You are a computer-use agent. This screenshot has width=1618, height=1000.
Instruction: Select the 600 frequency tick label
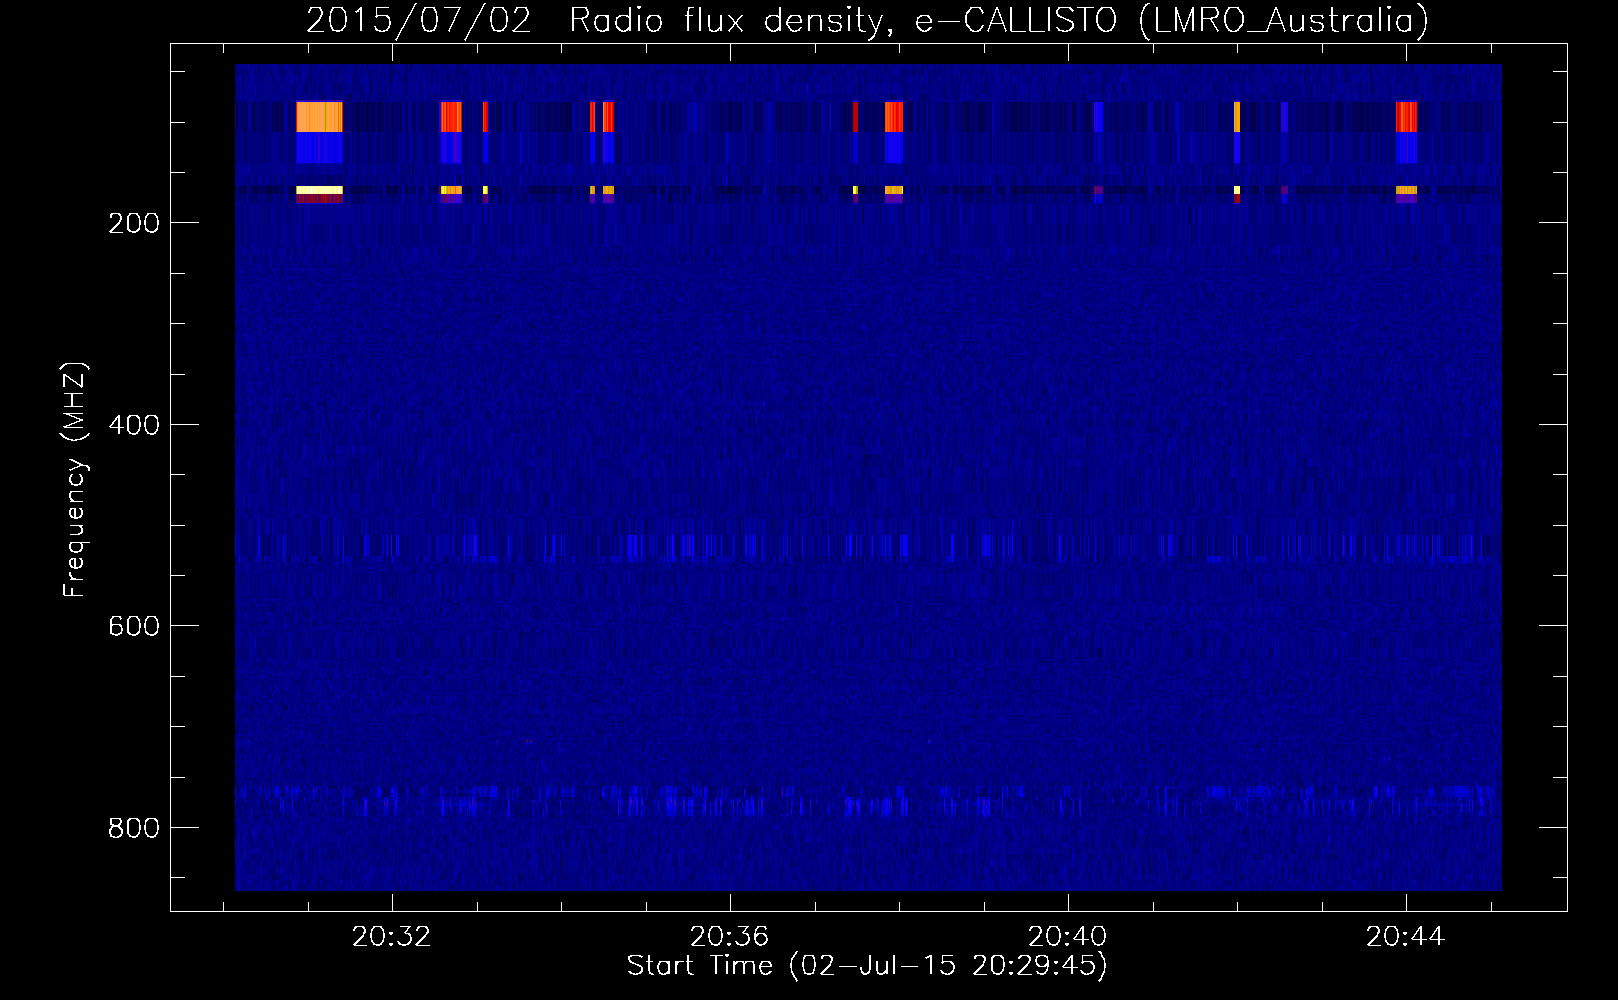(x=134, y=626)
